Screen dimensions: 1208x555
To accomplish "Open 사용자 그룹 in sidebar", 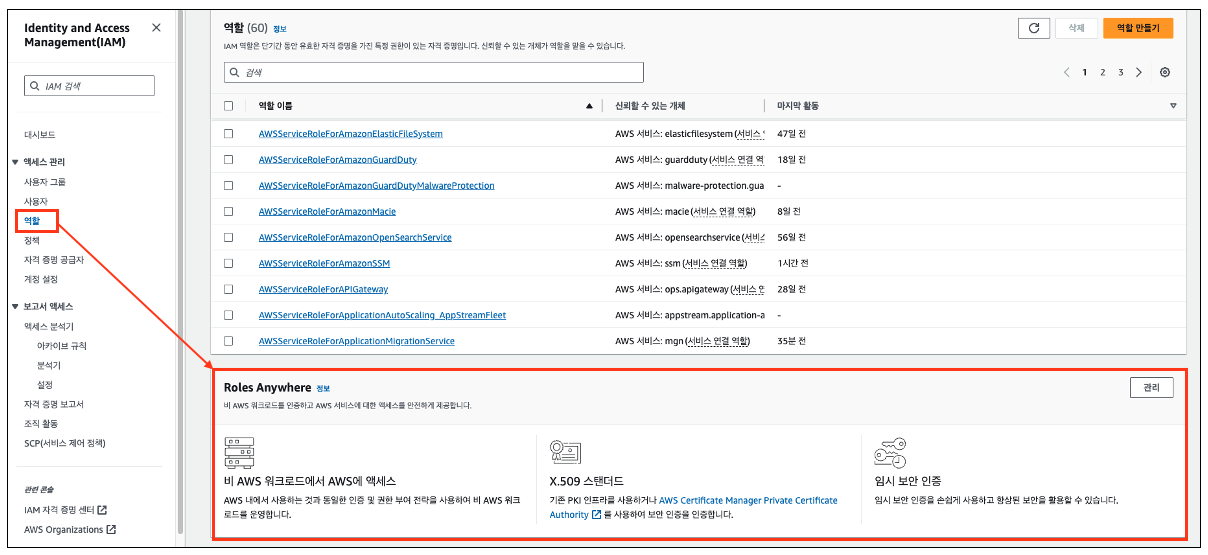I will pos(45,182).
